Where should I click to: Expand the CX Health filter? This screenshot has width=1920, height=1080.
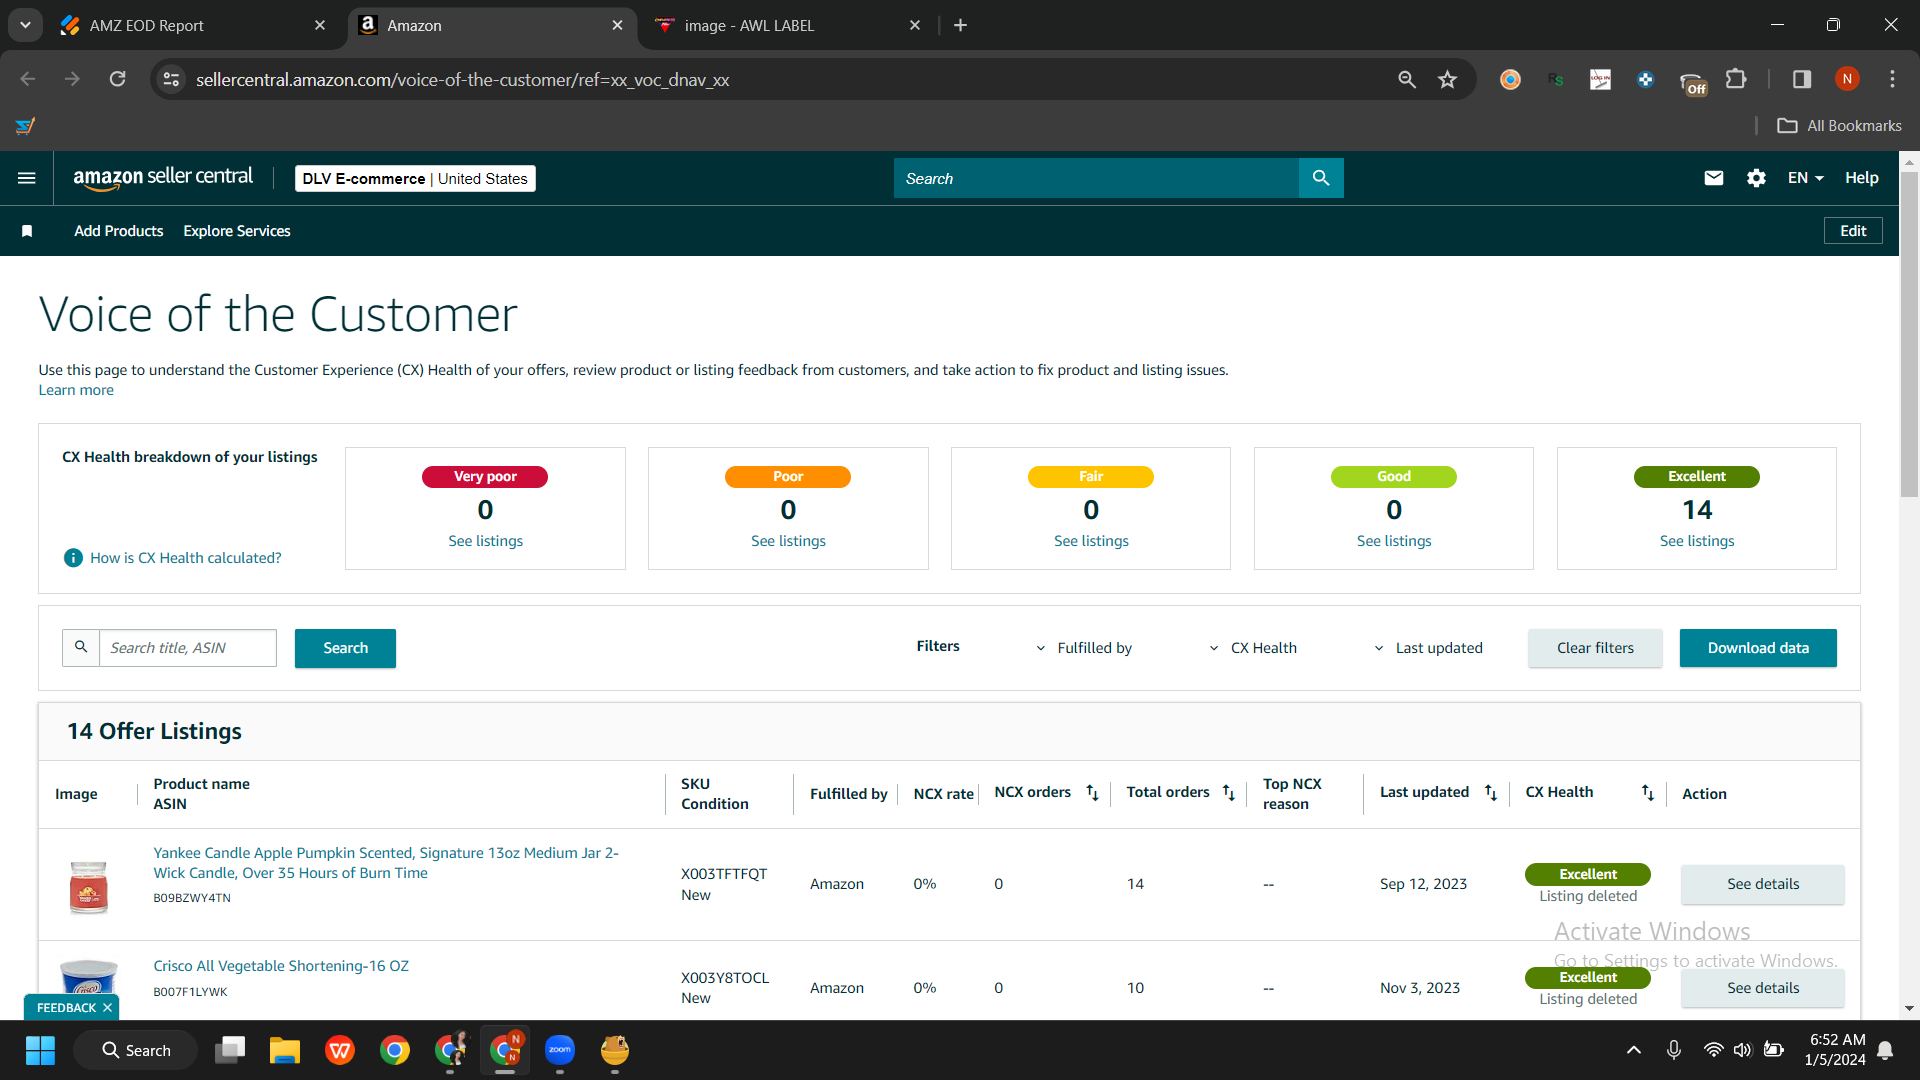coord(1252,648)
